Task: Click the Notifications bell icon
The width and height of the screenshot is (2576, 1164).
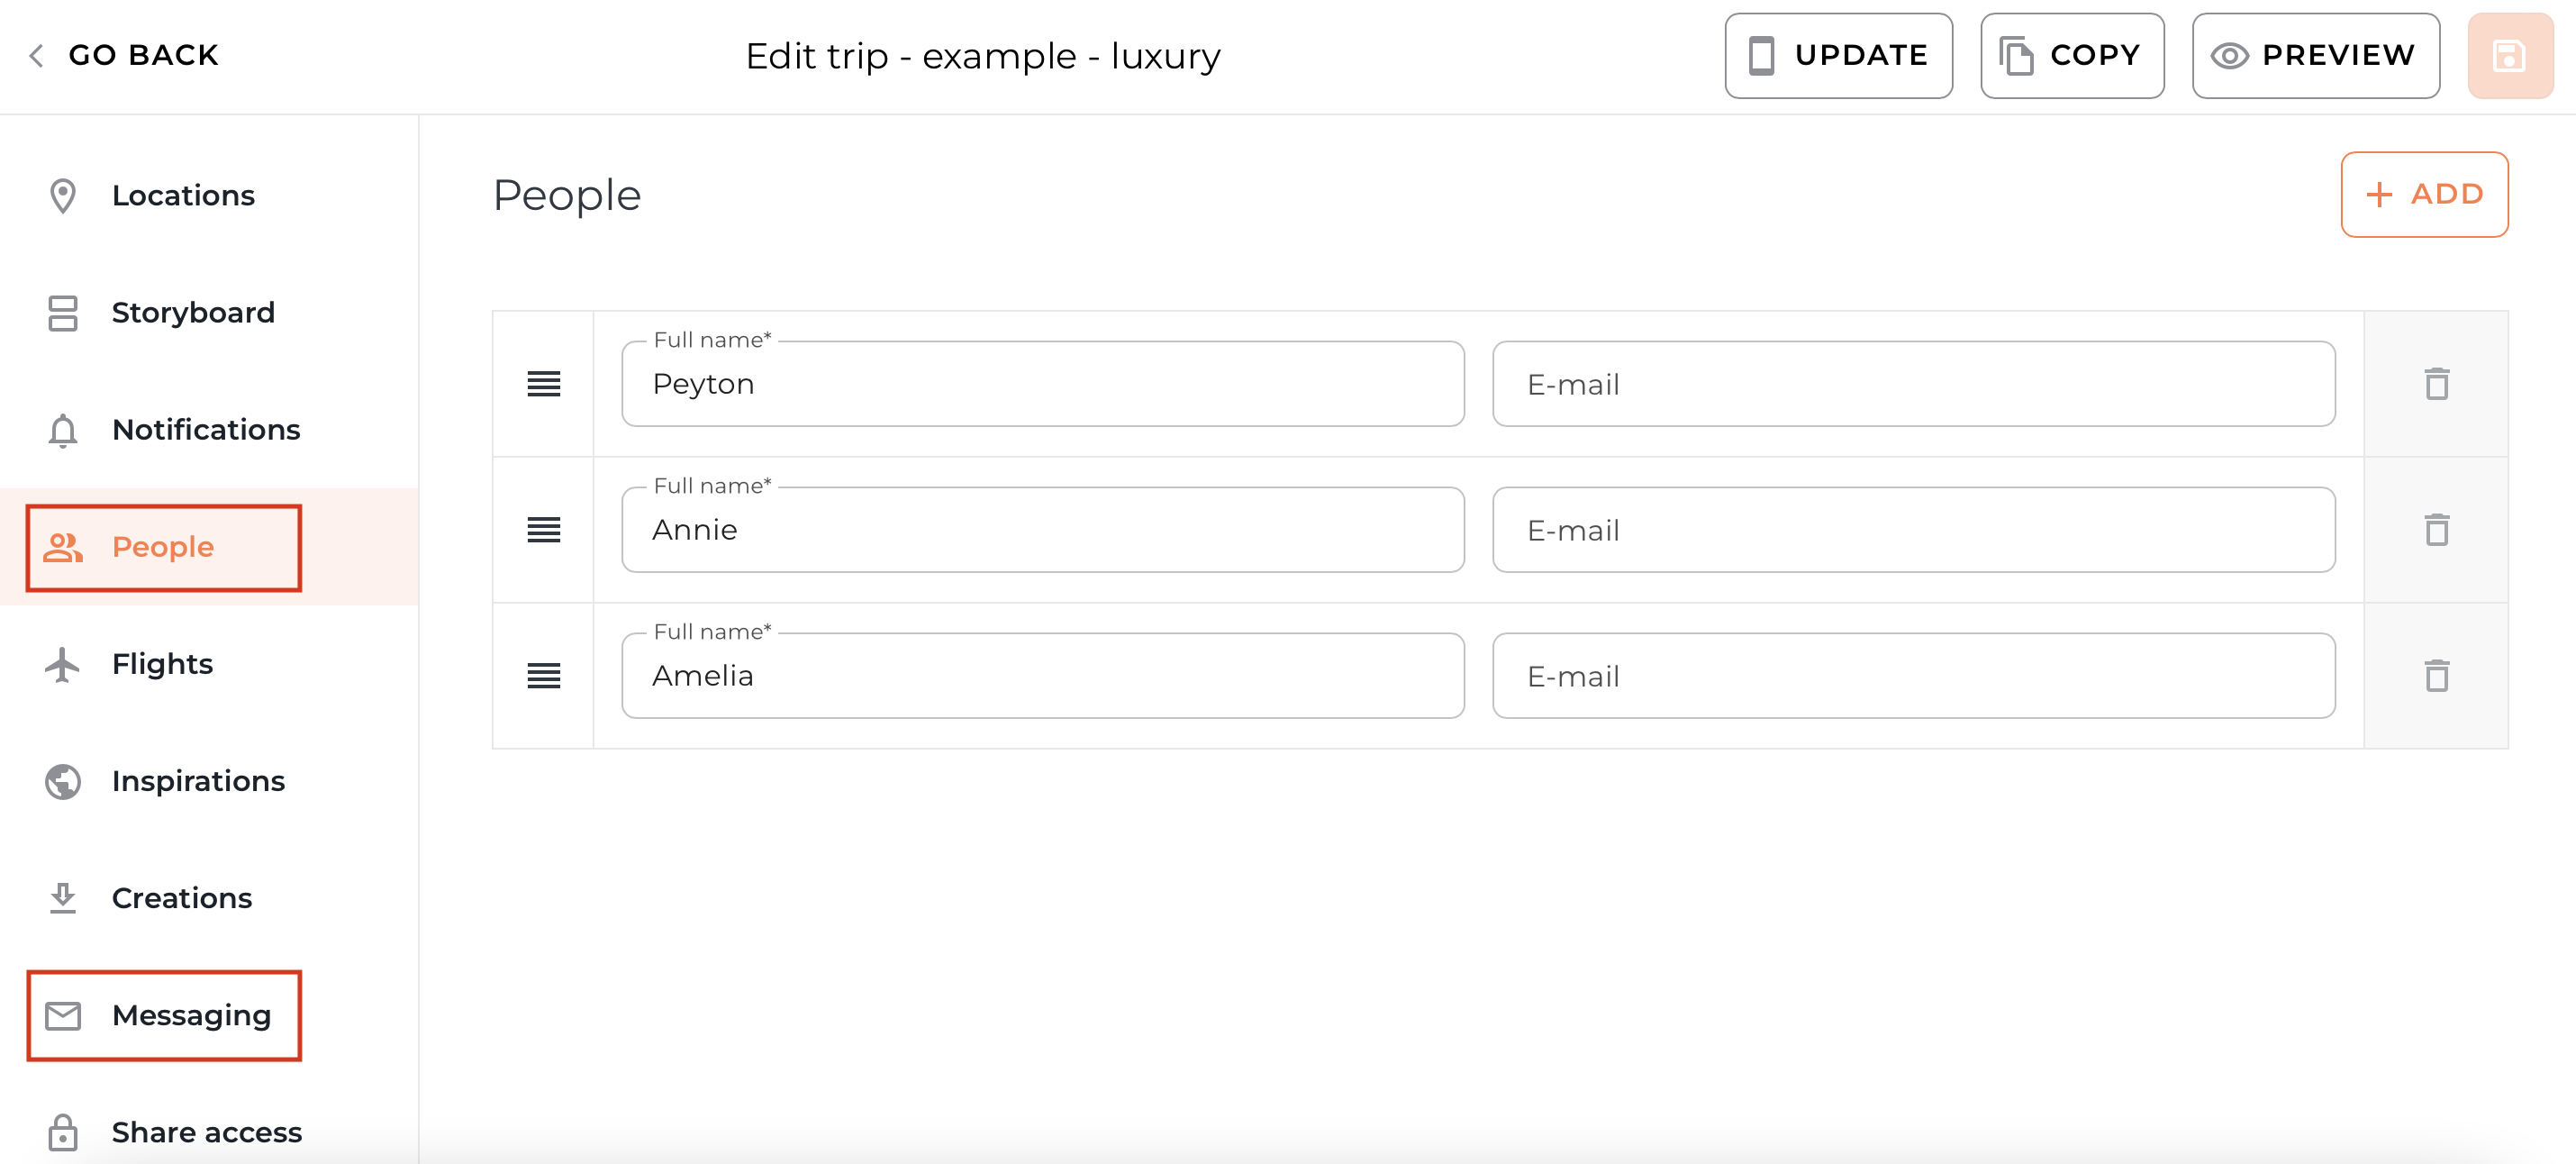Action: pyautogui.click(x=63, y=430)
